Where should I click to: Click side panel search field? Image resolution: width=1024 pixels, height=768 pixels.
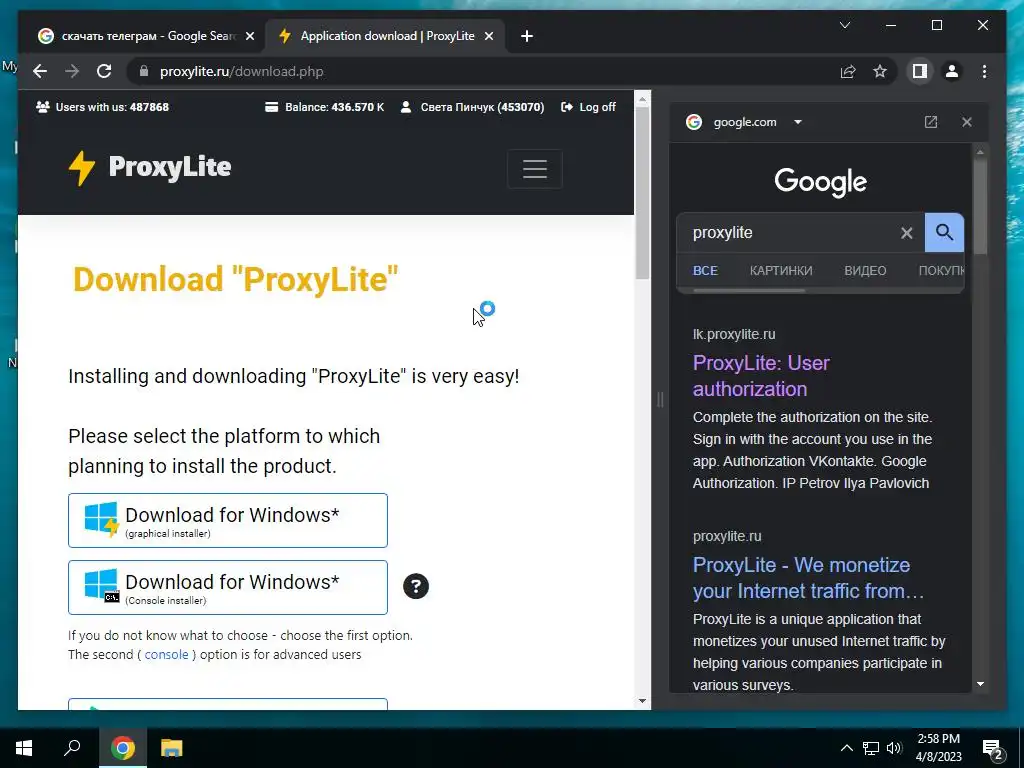792,232
